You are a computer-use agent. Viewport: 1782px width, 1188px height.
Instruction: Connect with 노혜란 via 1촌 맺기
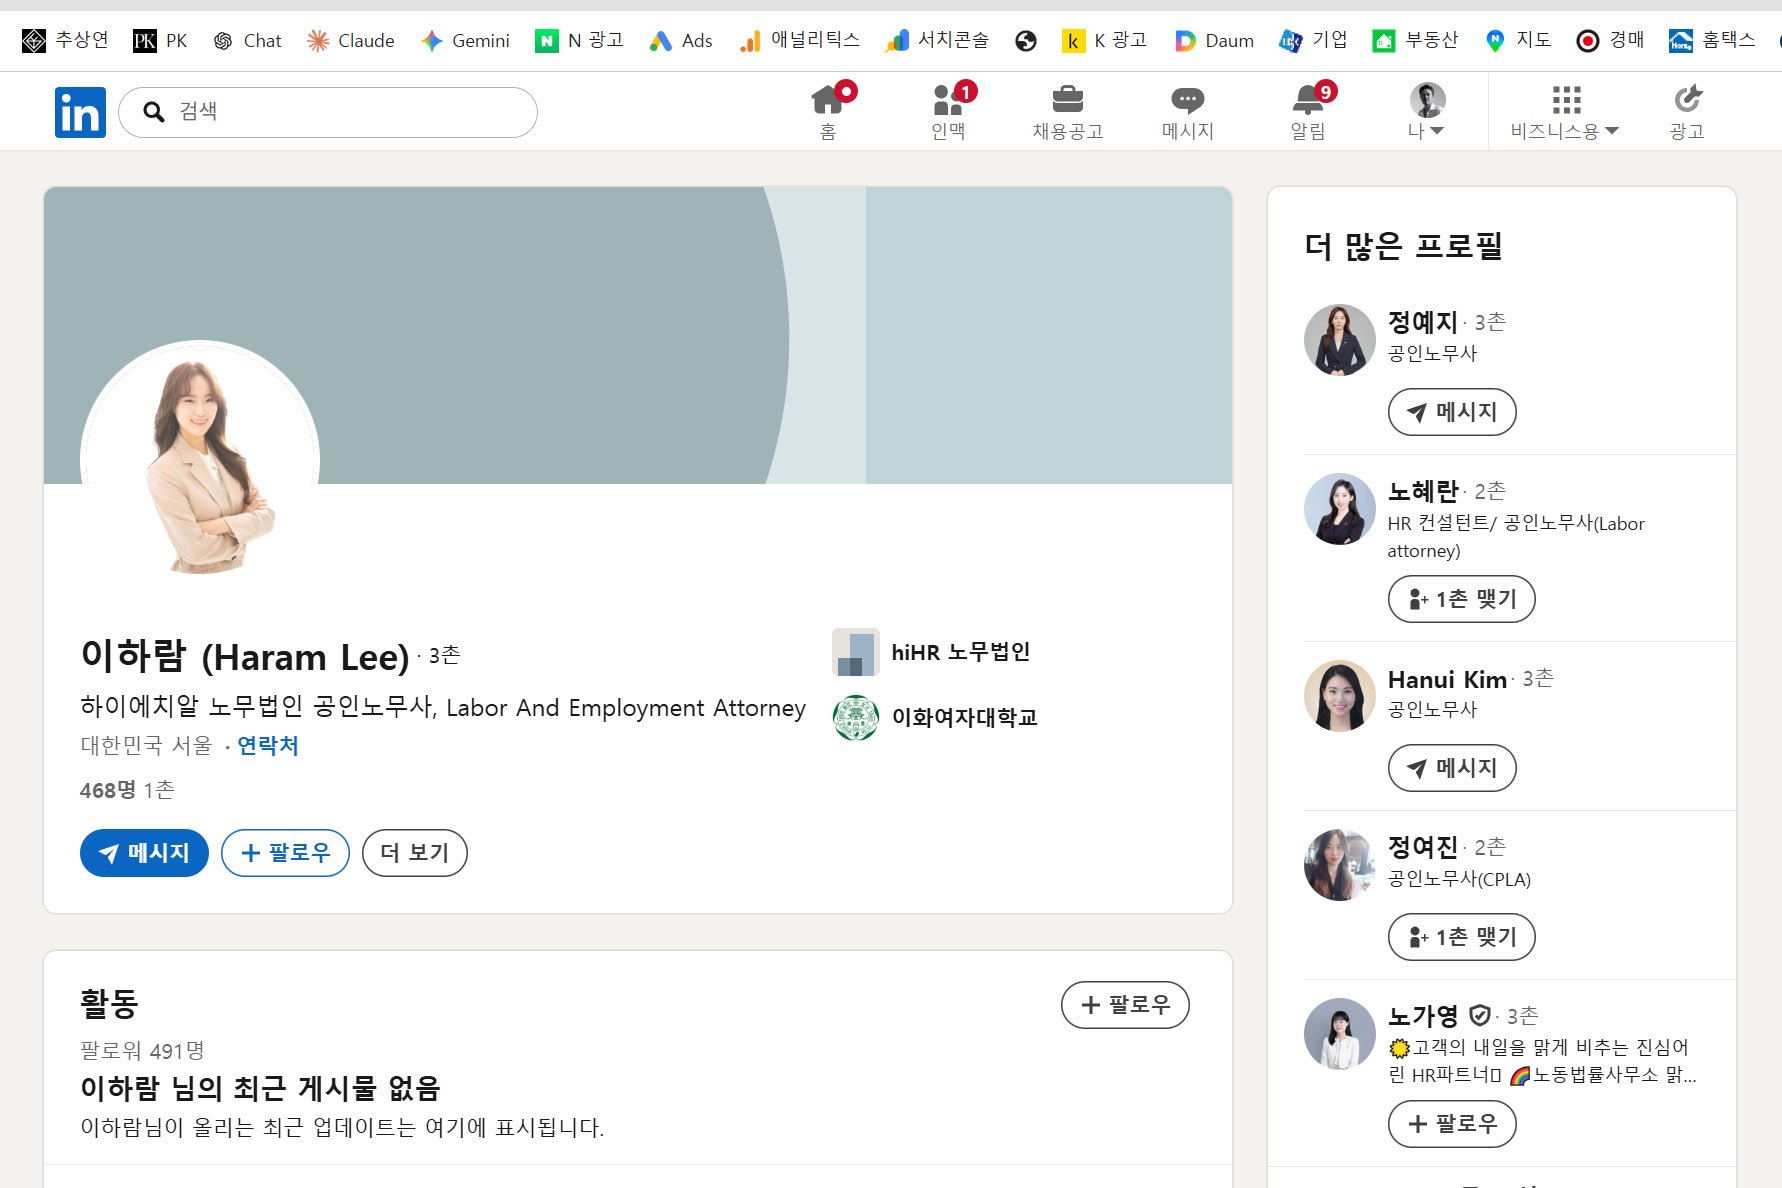pos(1462,599)
